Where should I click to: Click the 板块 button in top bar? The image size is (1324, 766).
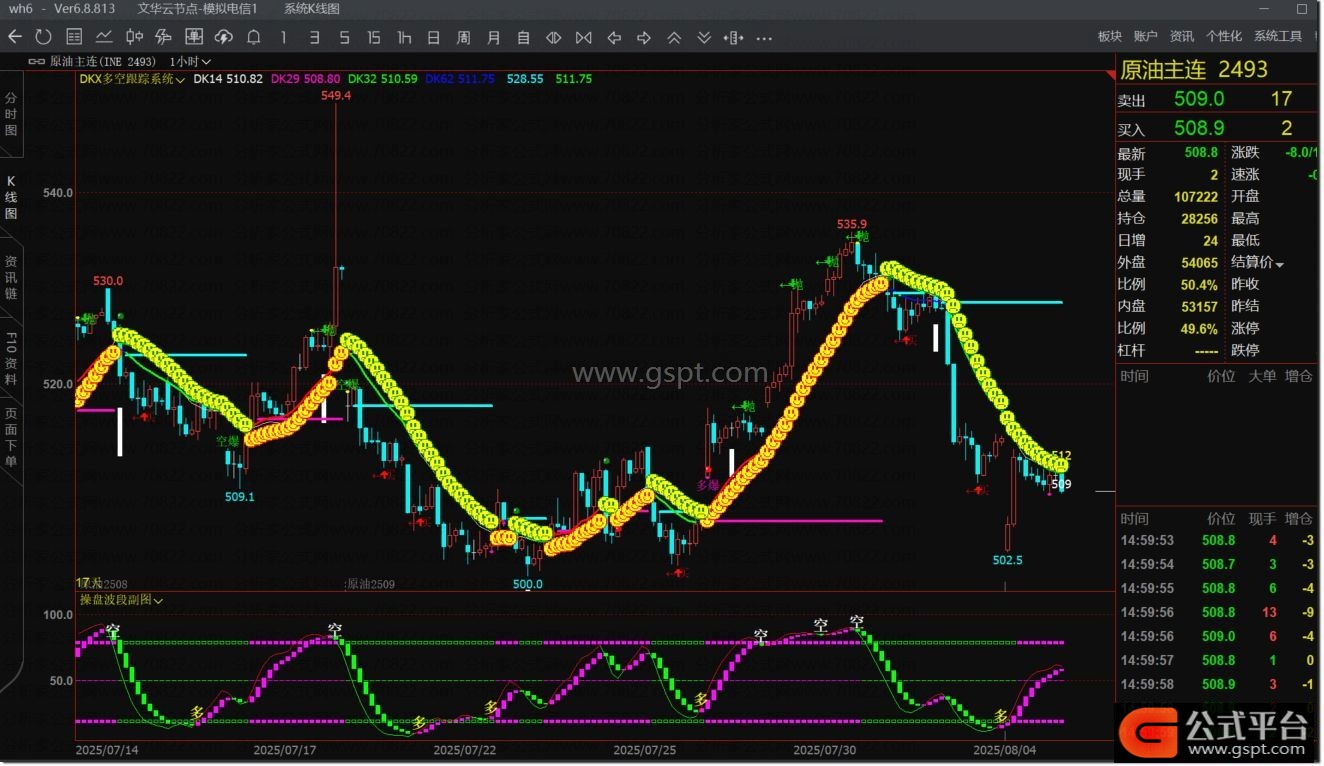(1110, 36)
